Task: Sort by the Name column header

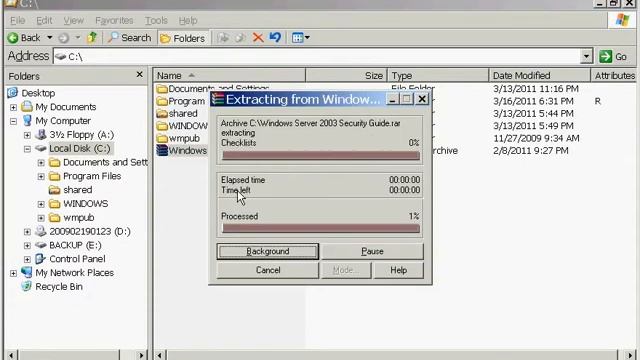Action: 229,76
